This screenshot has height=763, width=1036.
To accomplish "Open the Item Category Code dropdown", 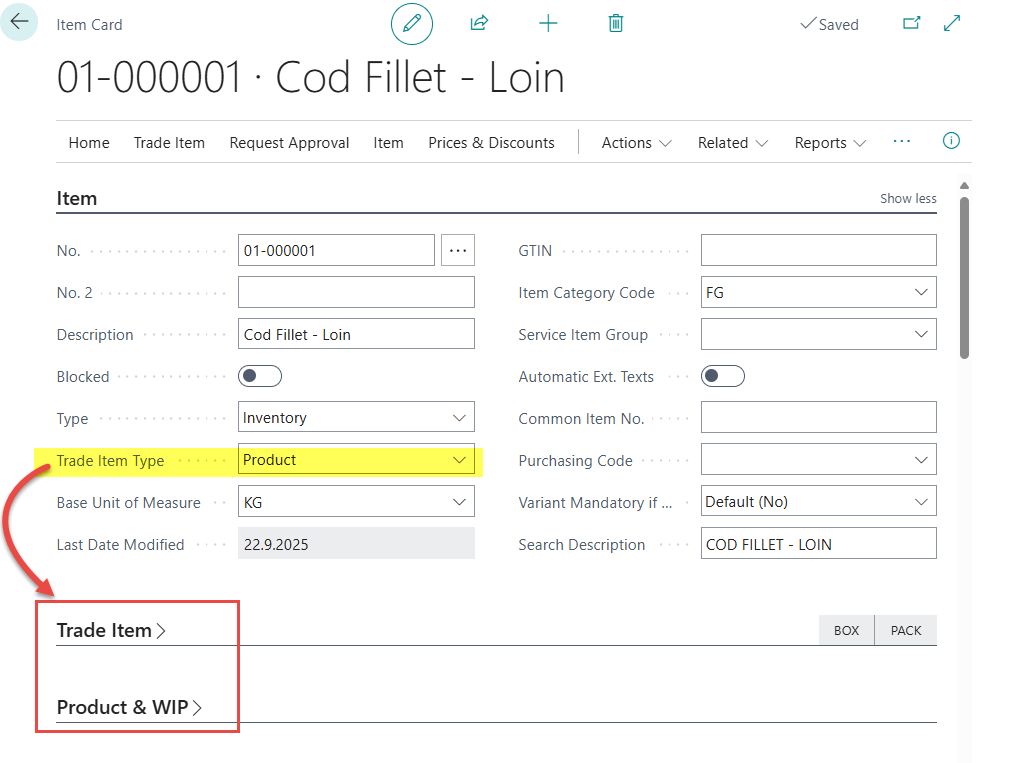I will point(920,293).
